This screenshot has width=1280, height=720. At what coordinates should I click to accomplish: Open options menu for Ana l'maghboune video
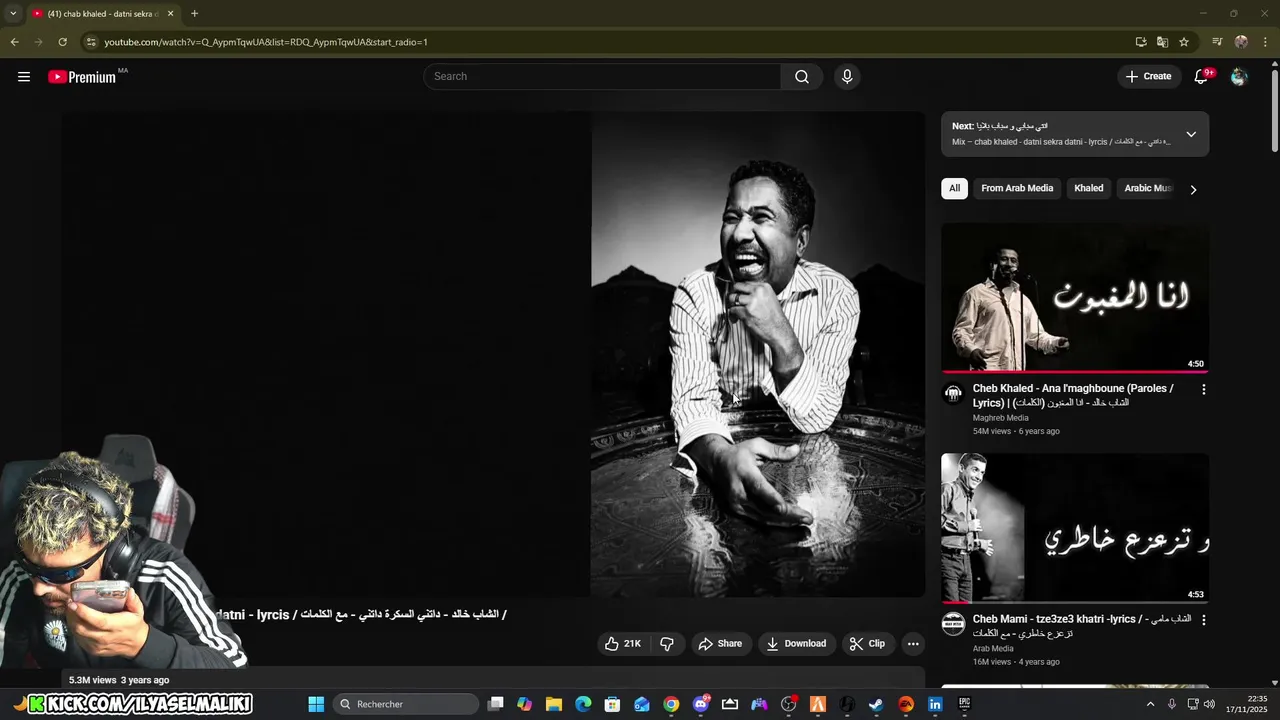1203,390
